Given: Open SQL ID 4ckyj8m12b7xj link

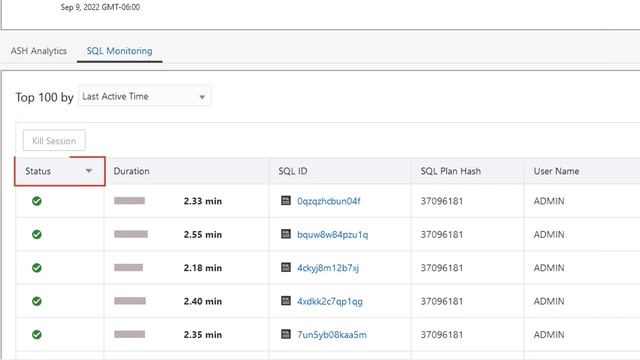Looking at the screenshot, I should pos(328,268).
